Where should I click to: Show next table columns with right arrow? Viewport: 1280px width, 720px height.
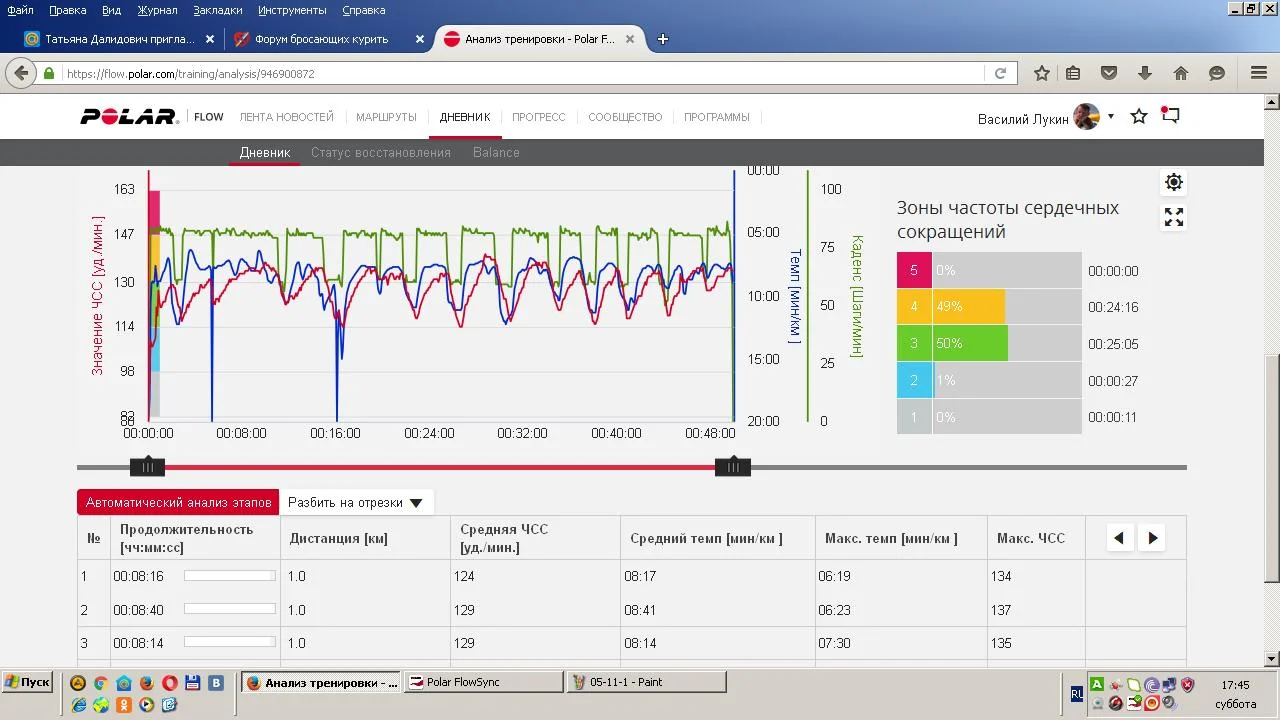coord(1152,538)
